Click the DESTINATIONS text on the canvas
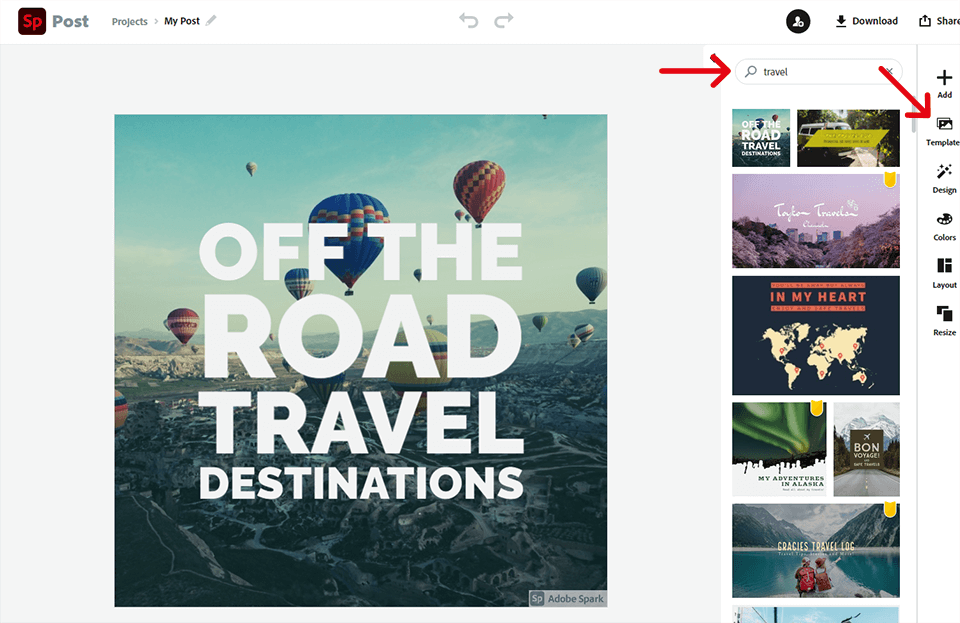960x623 pixels. [361, 482]
